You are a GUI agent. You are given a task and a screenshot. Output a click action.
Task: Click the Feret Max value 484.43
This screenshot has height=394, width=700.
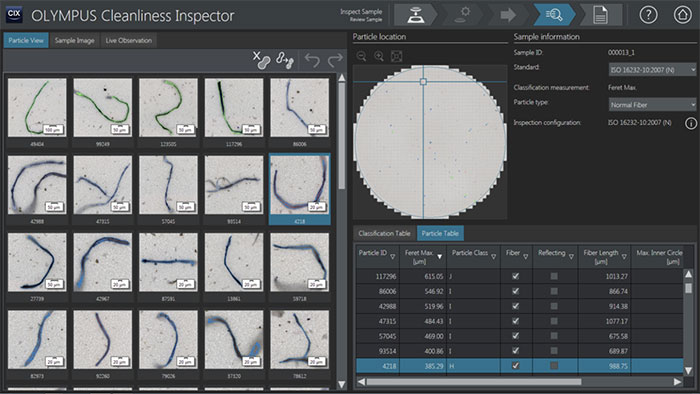(433, 321)
